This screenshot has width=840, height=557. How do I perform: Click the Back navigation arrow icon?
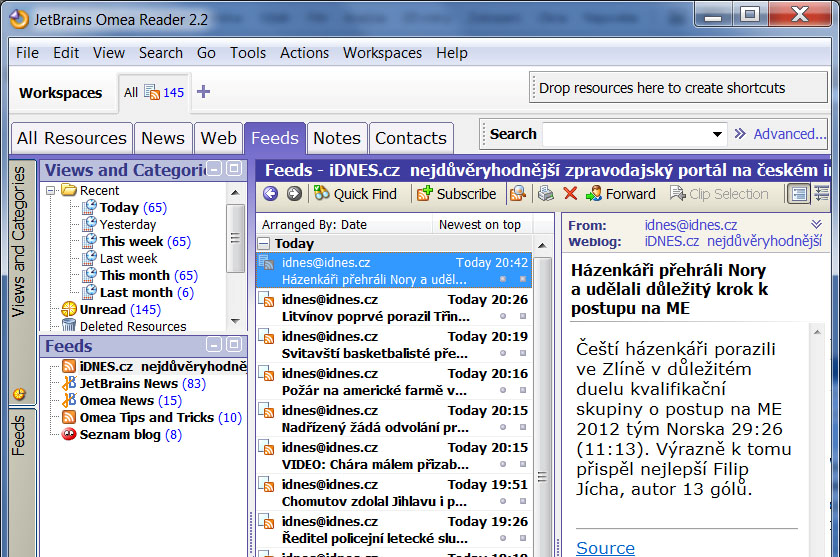click(x=271, y=193)
